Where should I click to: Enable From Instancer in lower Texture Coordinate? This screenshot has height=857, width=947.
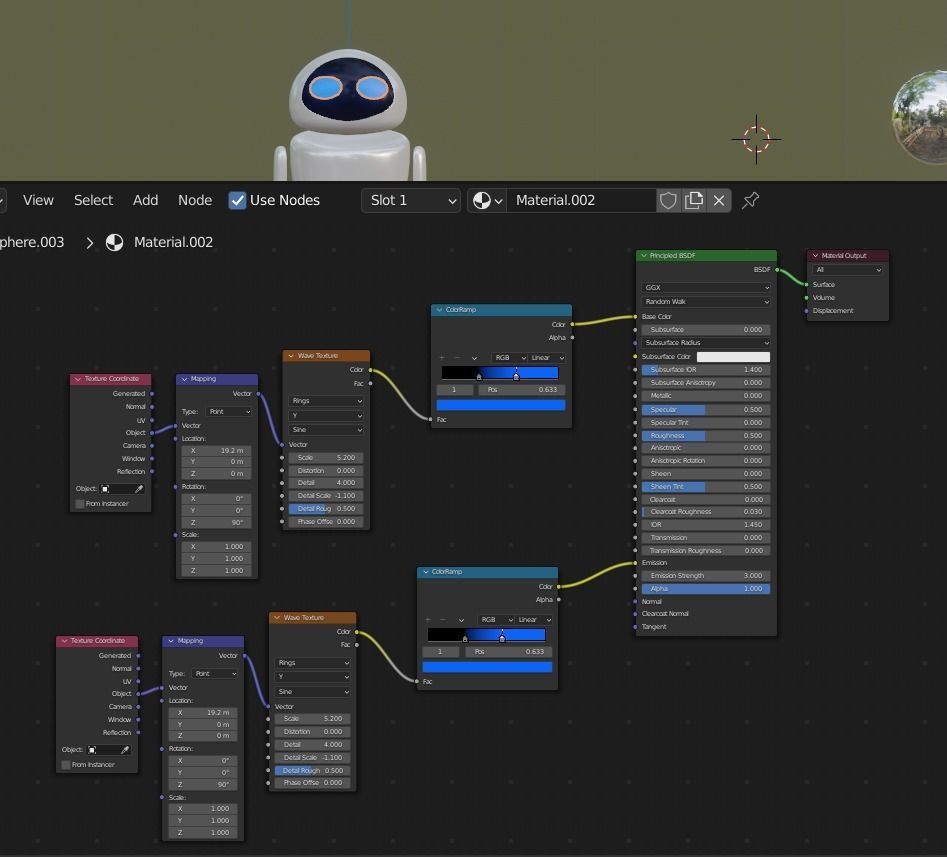tap(66, 765)
